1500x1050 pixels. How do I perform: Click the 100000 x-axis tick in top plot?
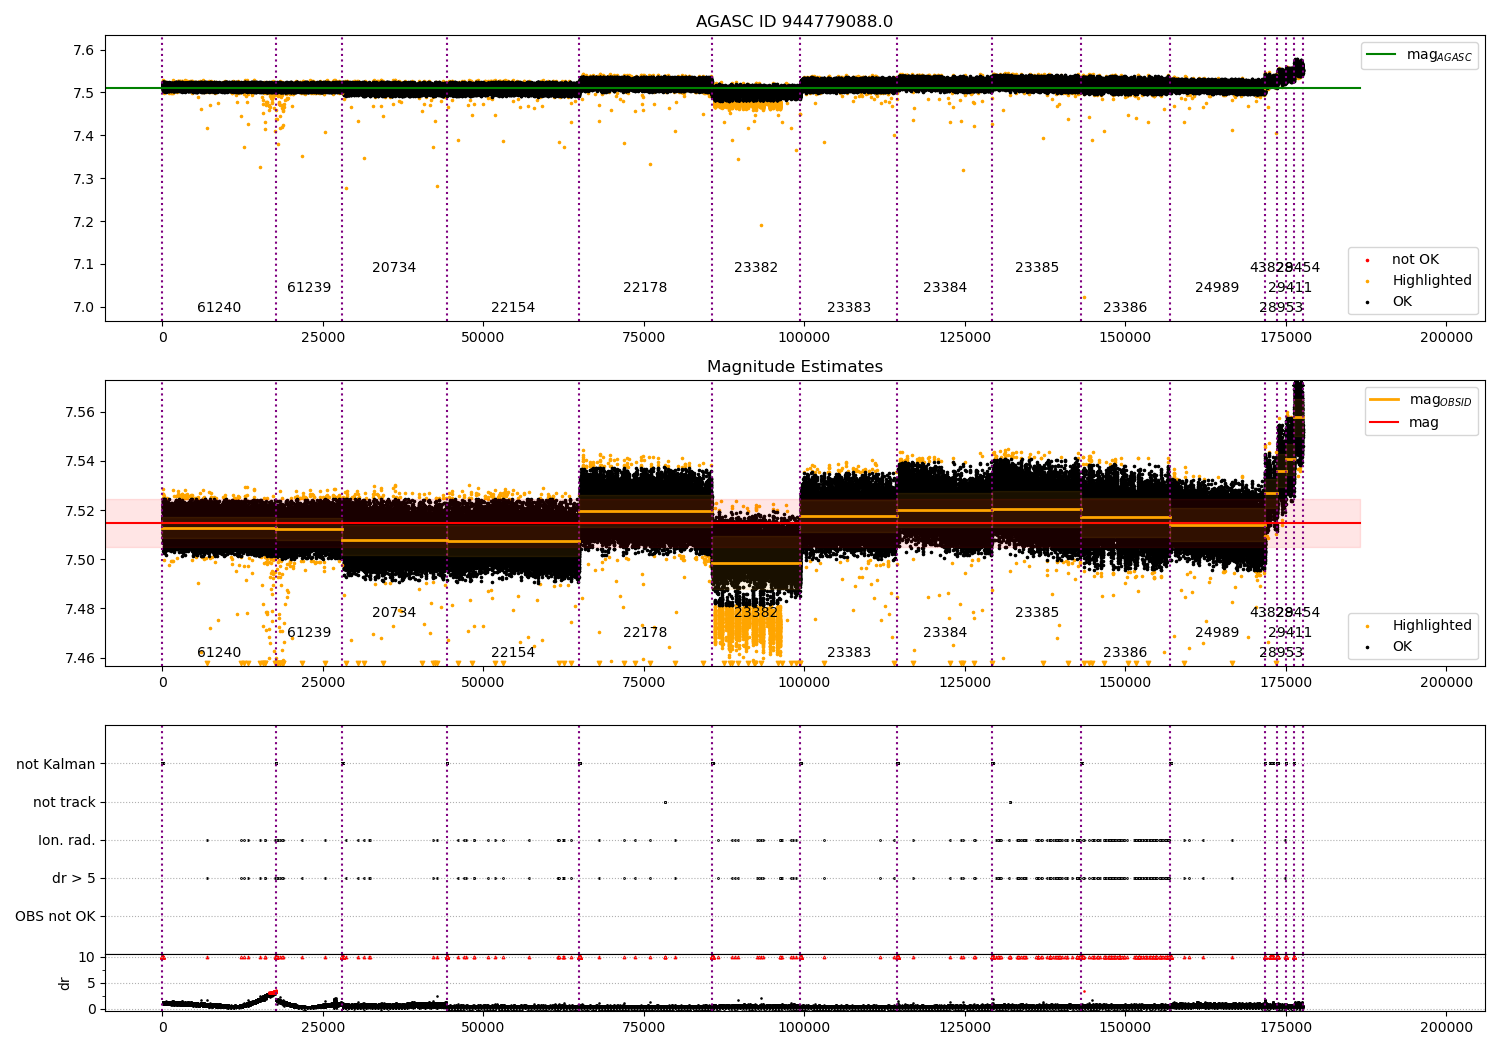(804, 337)
